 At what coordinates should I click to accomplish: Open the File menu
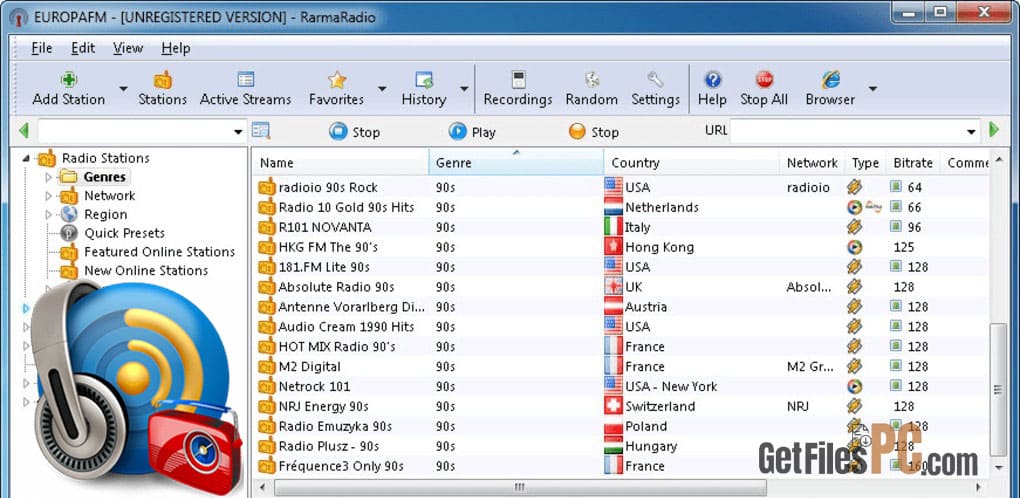[x=42, y=48]
